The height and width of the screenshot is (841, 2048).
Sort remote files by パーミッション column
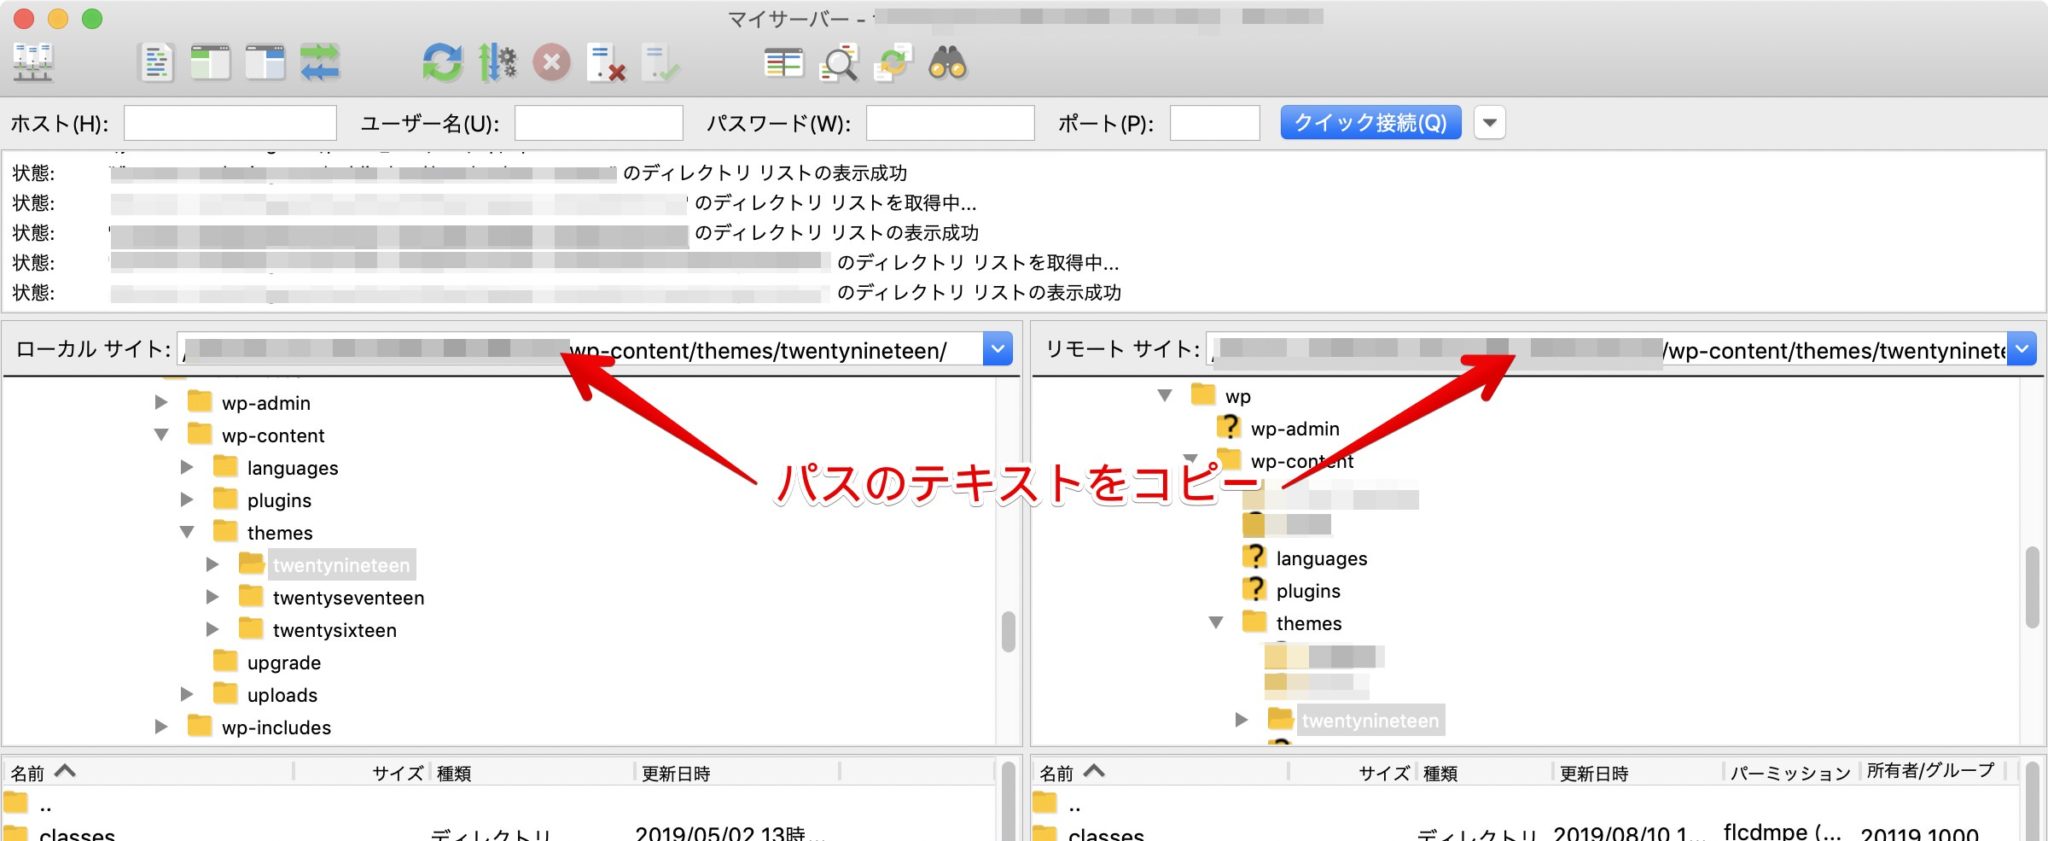coord(1790,772)
